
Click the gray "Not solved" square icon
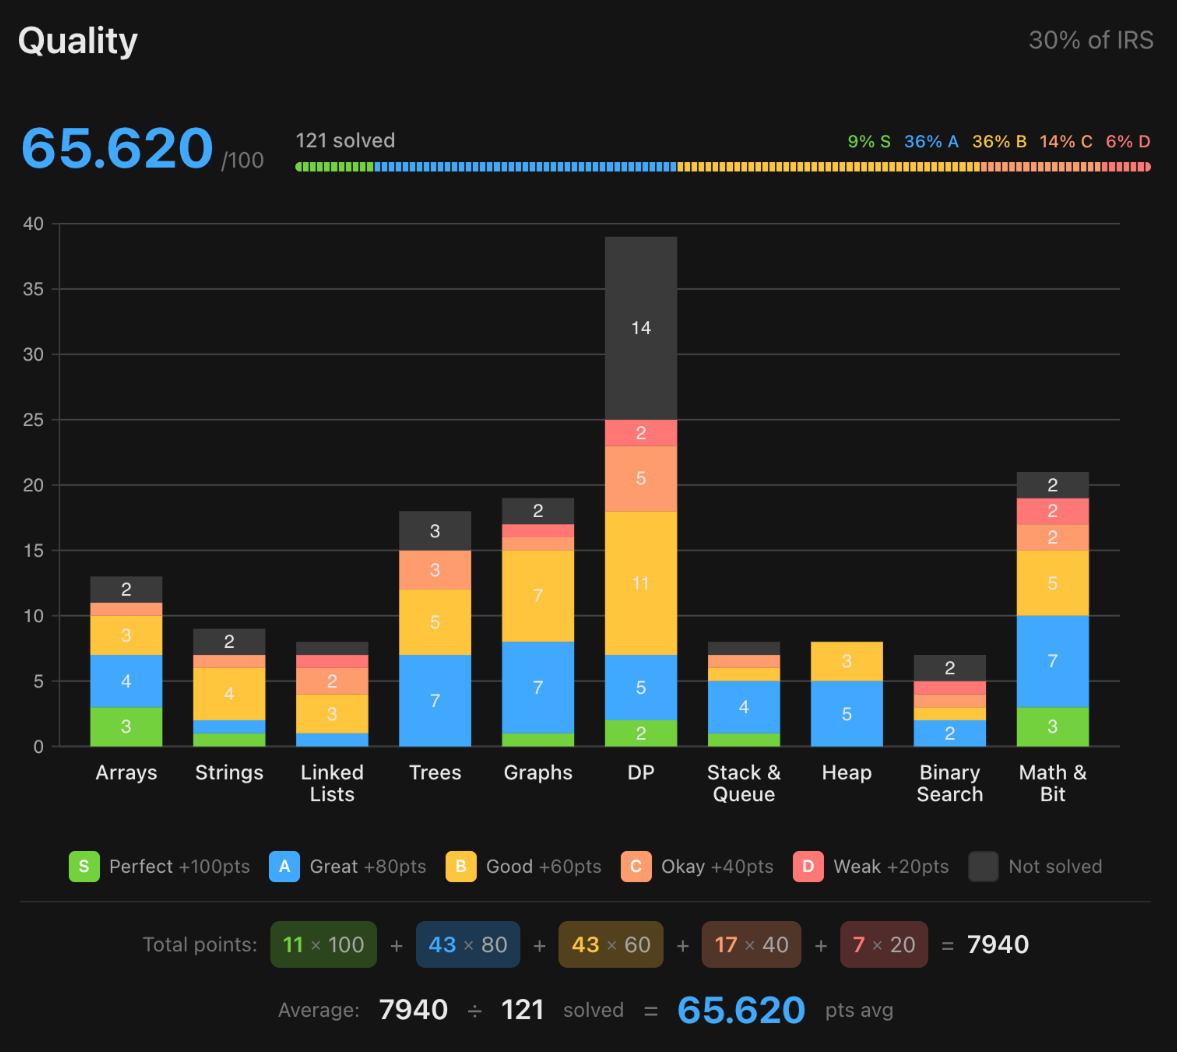(x=983, y=866)
